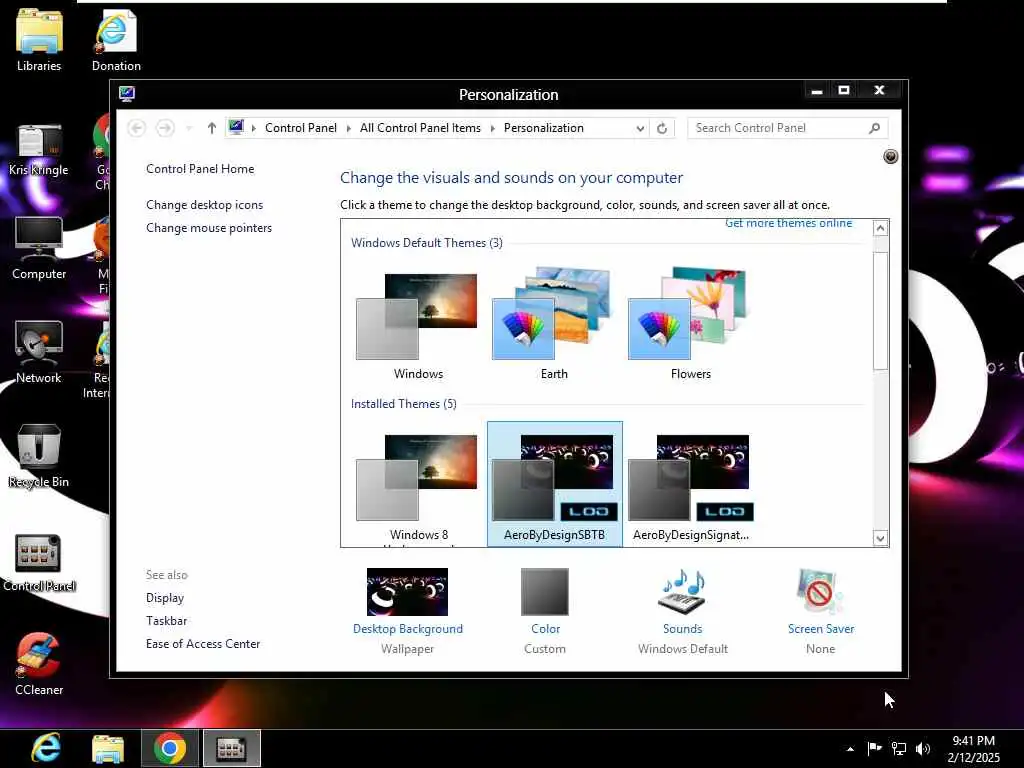The height and width of the screenshot is (768, 1024).
Task: Click the Back navigation arrow
Action: tap(136, 128)
